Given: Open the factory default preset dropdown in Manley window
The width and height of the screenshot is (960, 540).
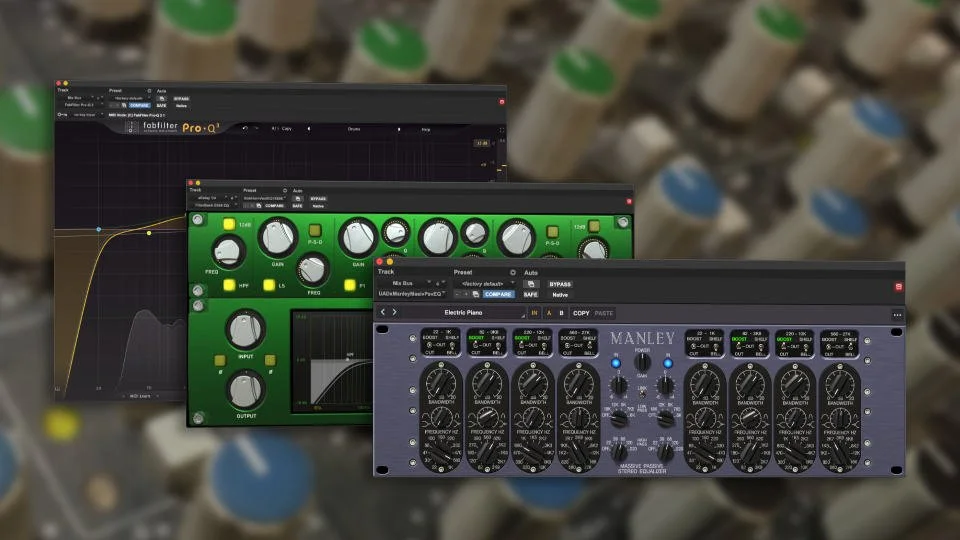Looking at the screenshot, I should coord(486,283).
